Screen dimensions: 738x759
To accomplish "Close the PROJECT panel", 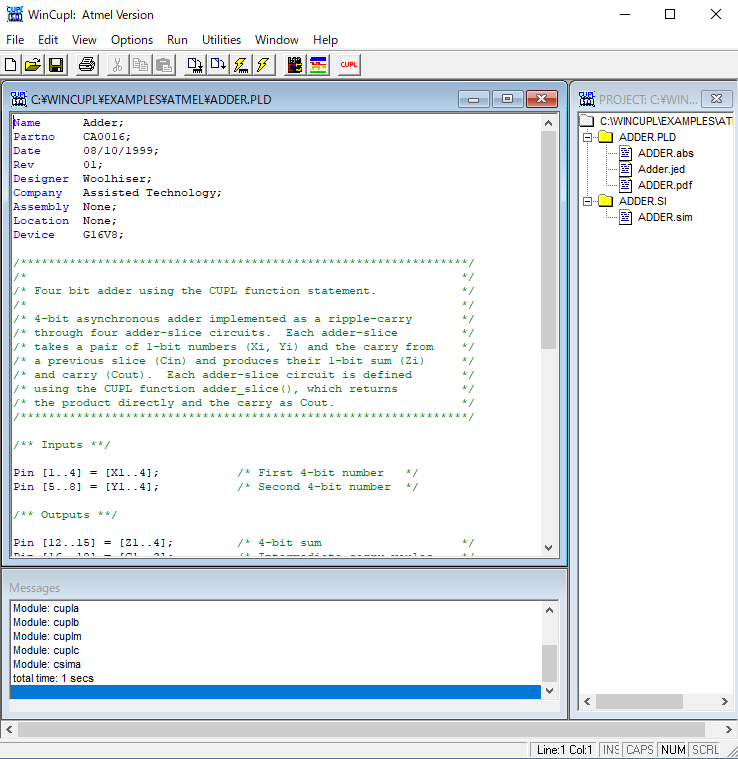I will pos(716,99).
